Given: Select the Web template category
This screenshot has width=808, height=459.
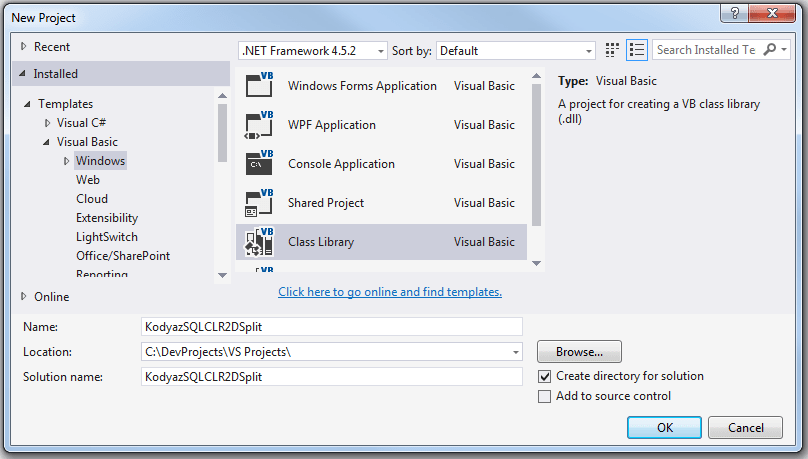Looking at the screenshot, I should [x=88, y=180].
